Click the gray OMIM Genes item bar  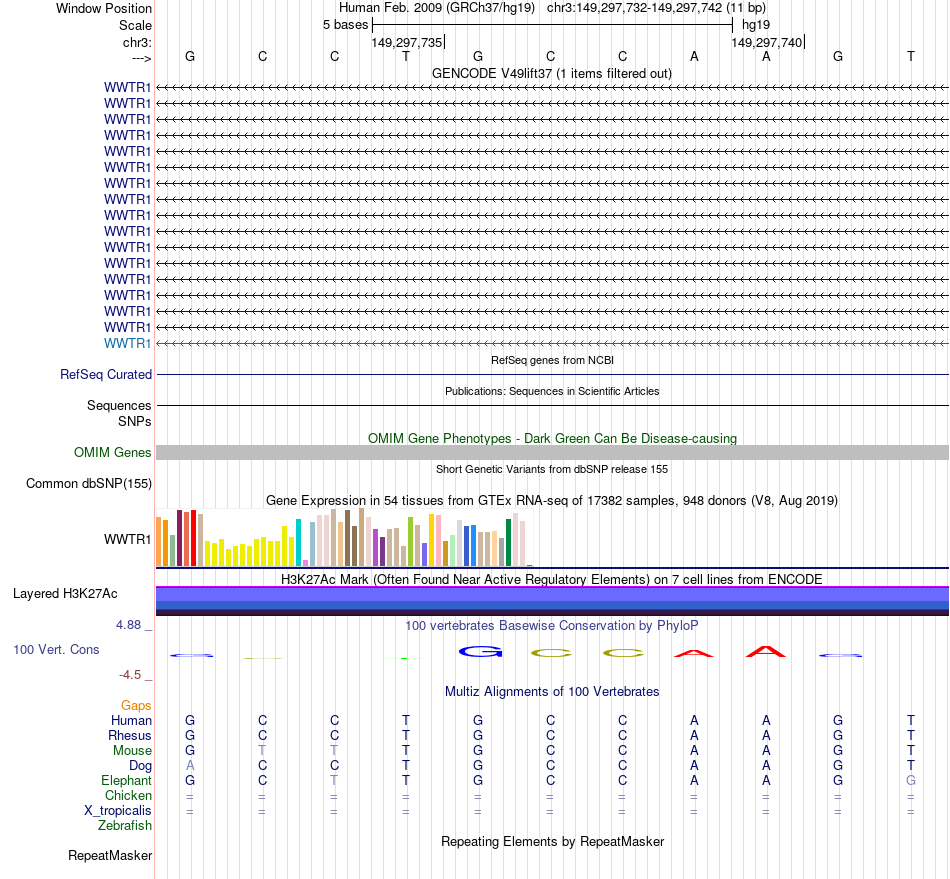click(x=552, y=453)
